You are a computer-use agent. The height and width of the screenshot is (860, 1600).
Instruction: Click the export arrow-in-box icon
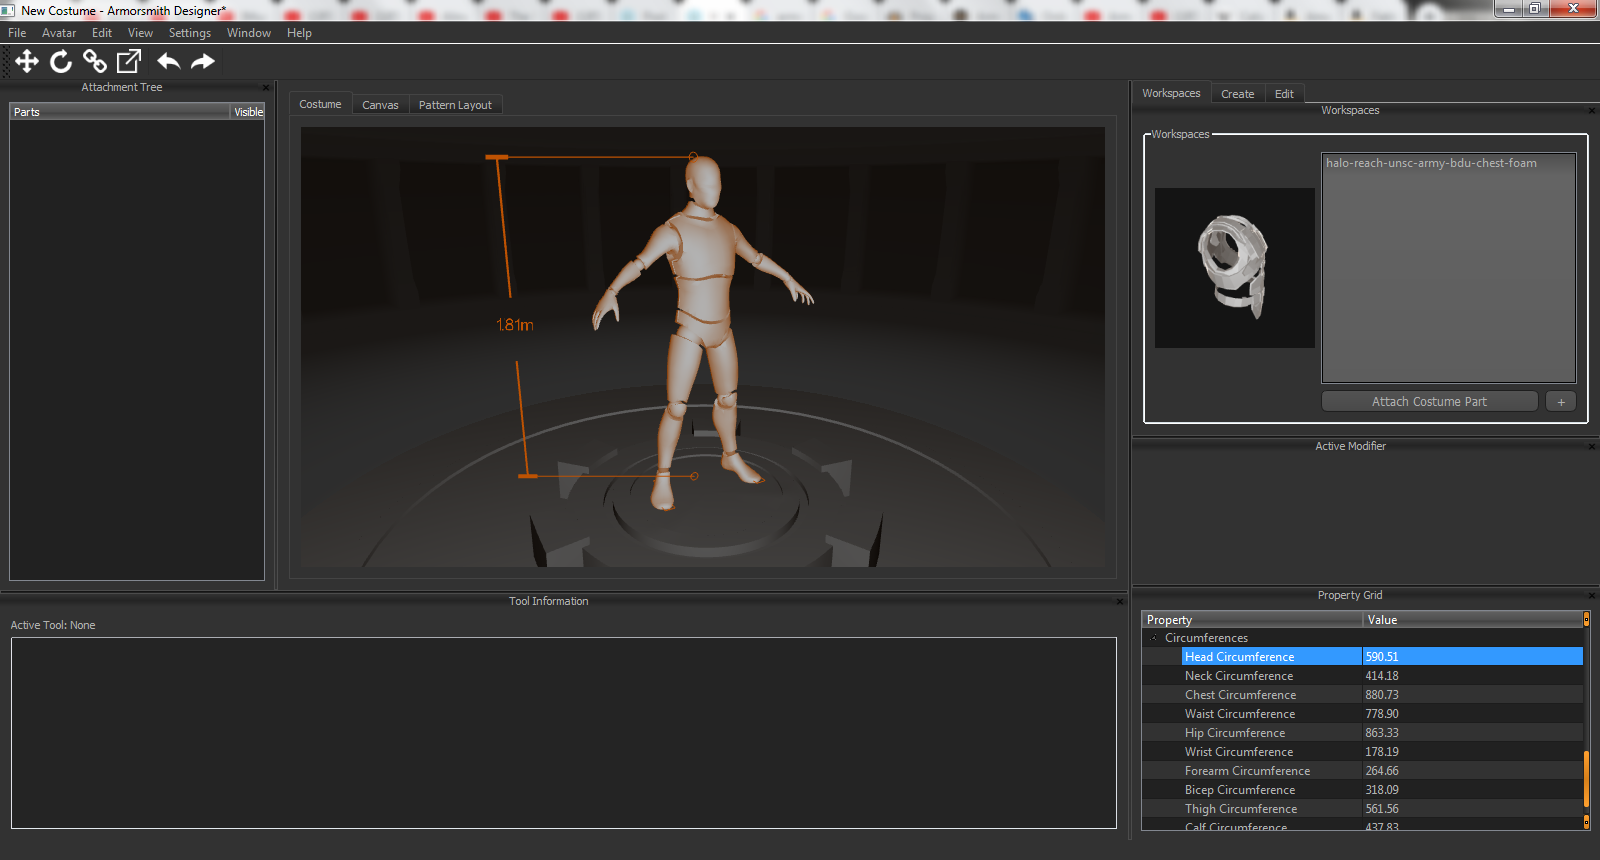point(129,62)
